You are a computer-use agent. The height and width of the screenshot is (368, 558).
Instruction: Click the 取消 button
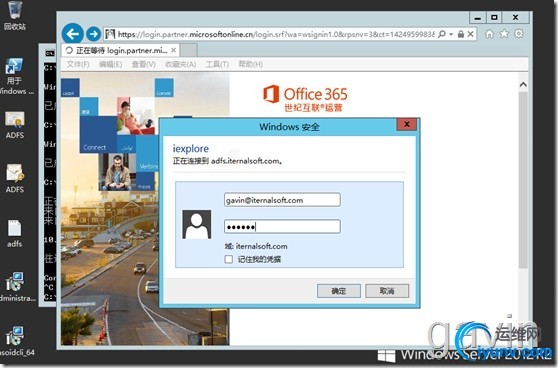point(387,291)
